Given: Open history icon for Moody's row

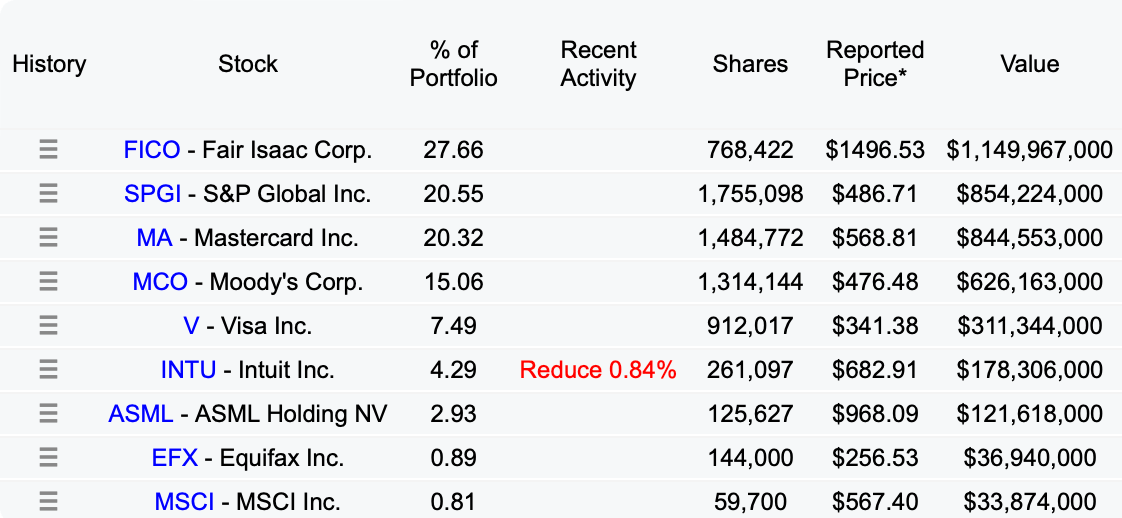Looking at the screenshot, I should [x=48, y=282].
